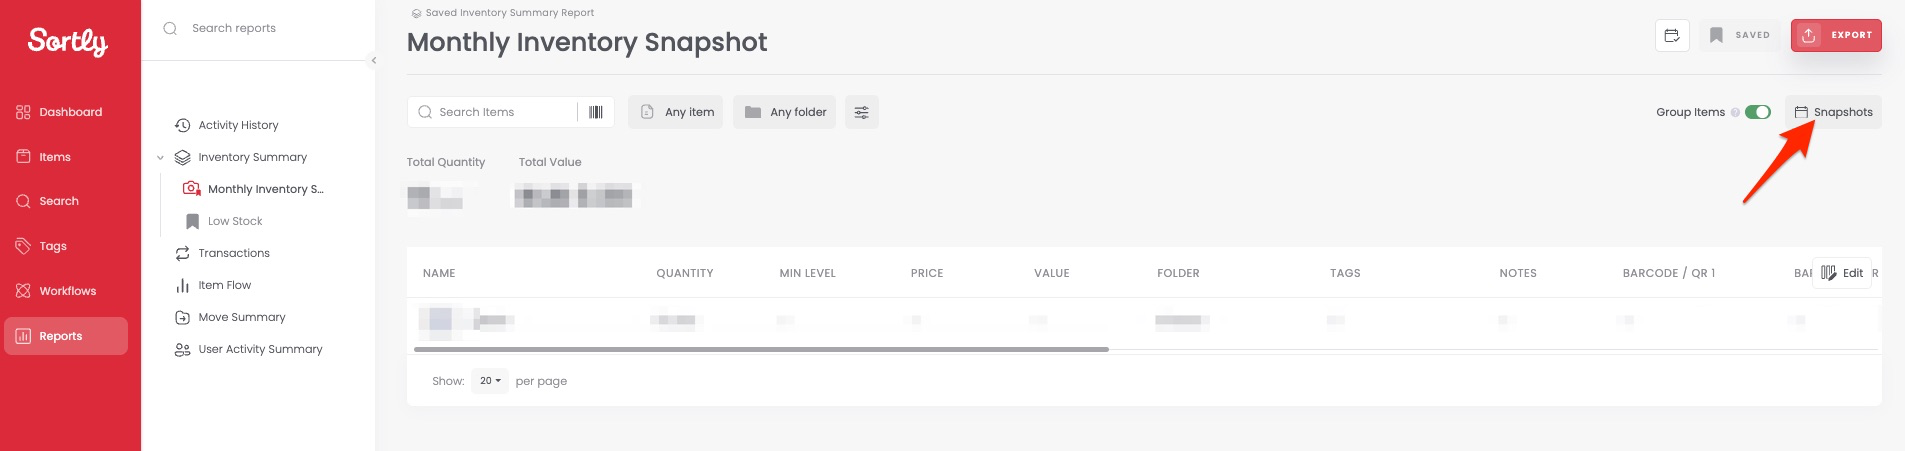Select Activity History report

tap(238, 125)
